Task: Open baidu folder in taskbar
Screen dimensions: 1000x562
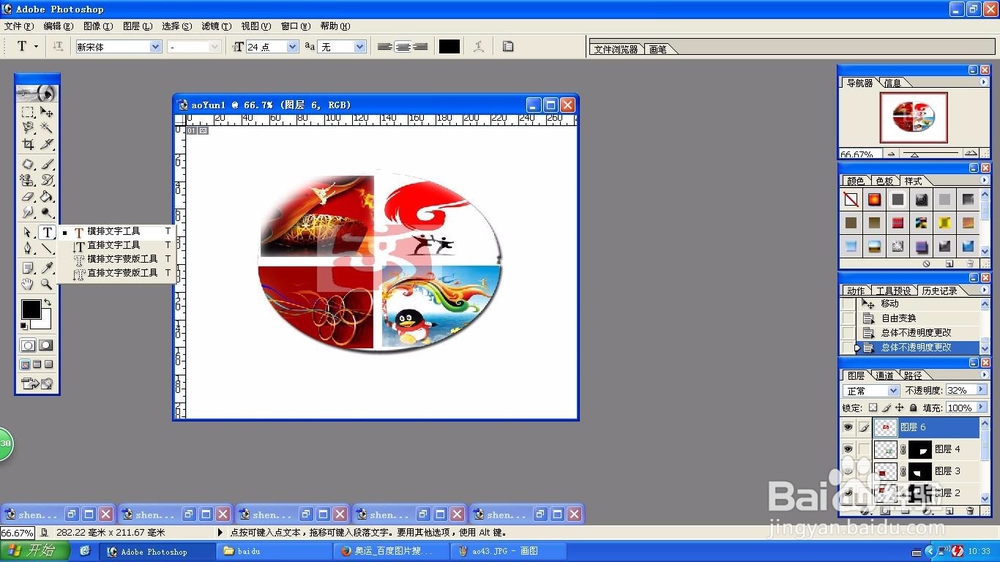Action: [x=272, y=551]
